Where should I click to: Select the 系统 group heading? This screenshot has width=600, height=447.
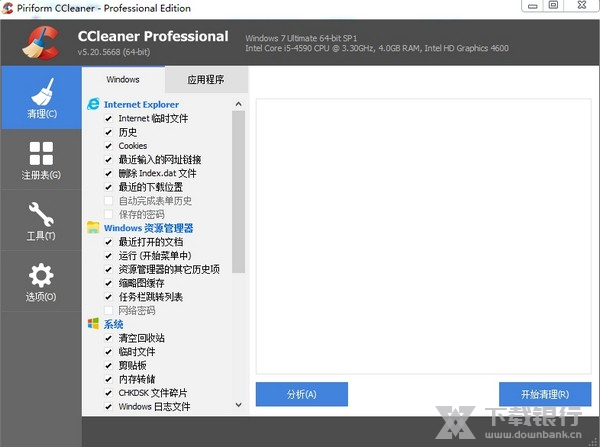[x=113, y=324]
